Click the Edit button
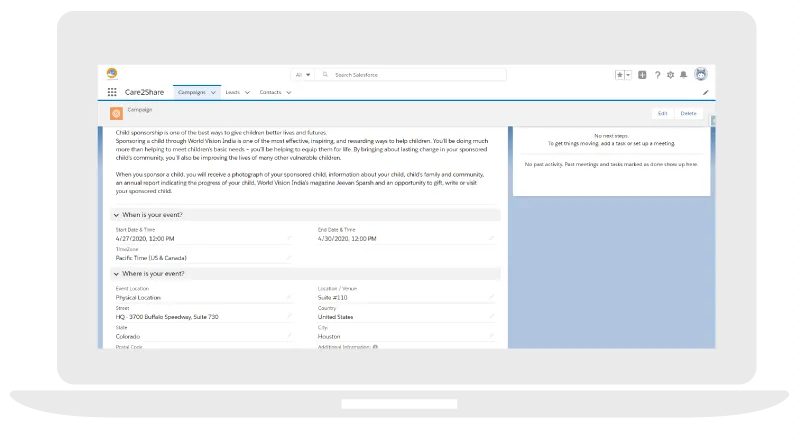 click(x=663, y=113)
